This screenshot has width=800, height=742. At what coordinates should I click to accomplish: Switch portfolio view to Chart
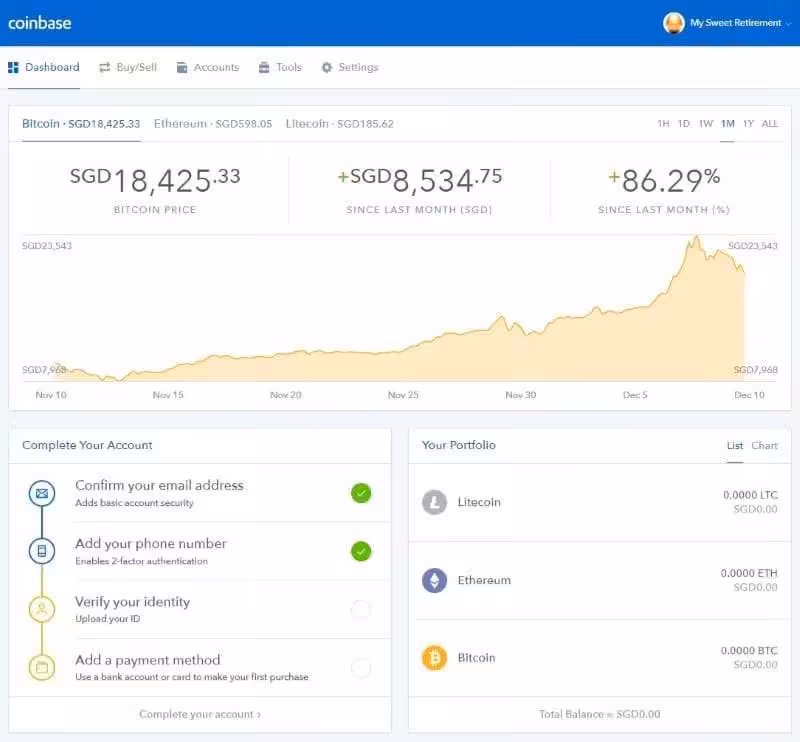click(x=764, y=445)
